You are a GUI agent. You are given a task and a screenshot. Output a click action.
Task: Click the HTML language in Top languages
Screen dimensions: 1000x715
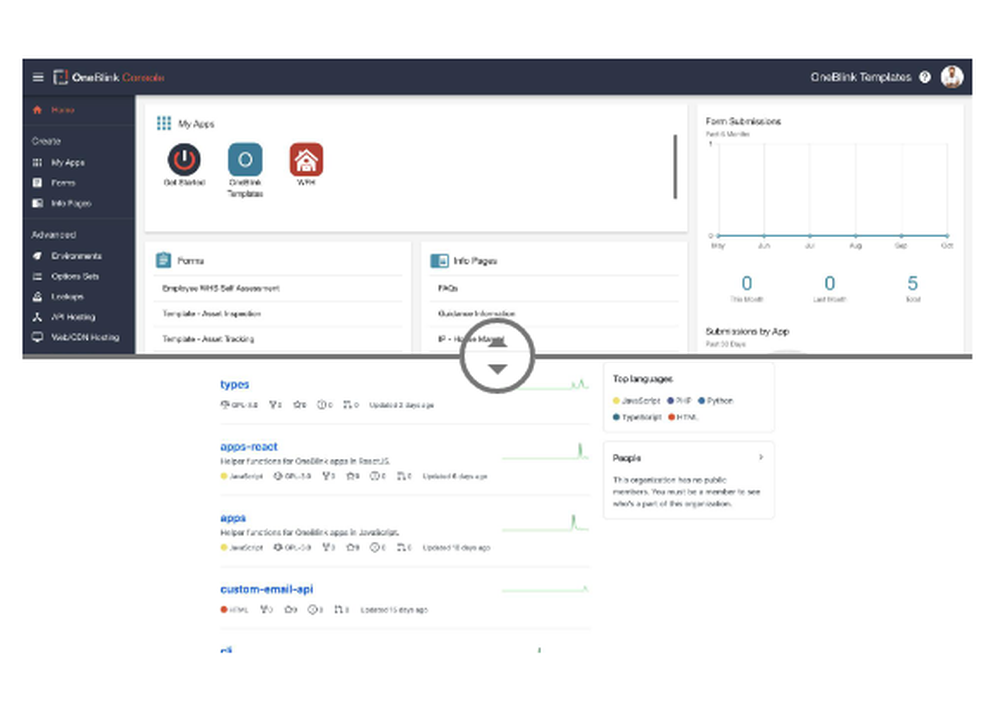pyautogui.click(x=683, y=417)
